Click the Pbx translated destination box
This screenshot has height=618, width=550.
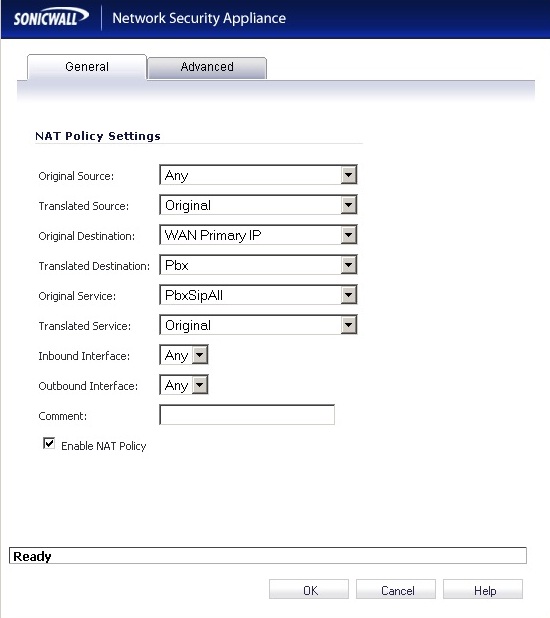tap(258, 265)
